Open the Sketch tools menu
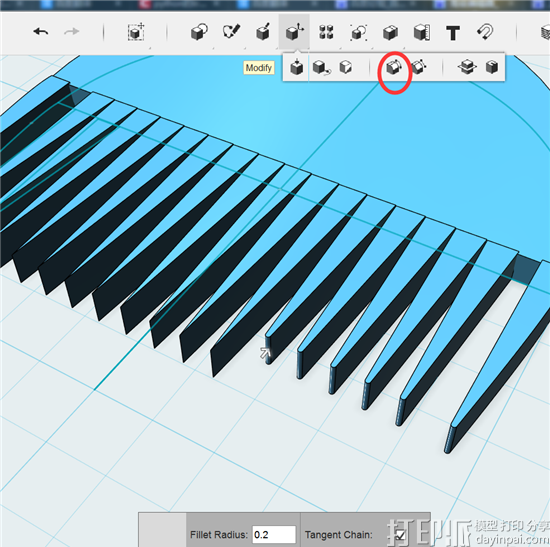The image size is (550, 547). click(231, 32)
